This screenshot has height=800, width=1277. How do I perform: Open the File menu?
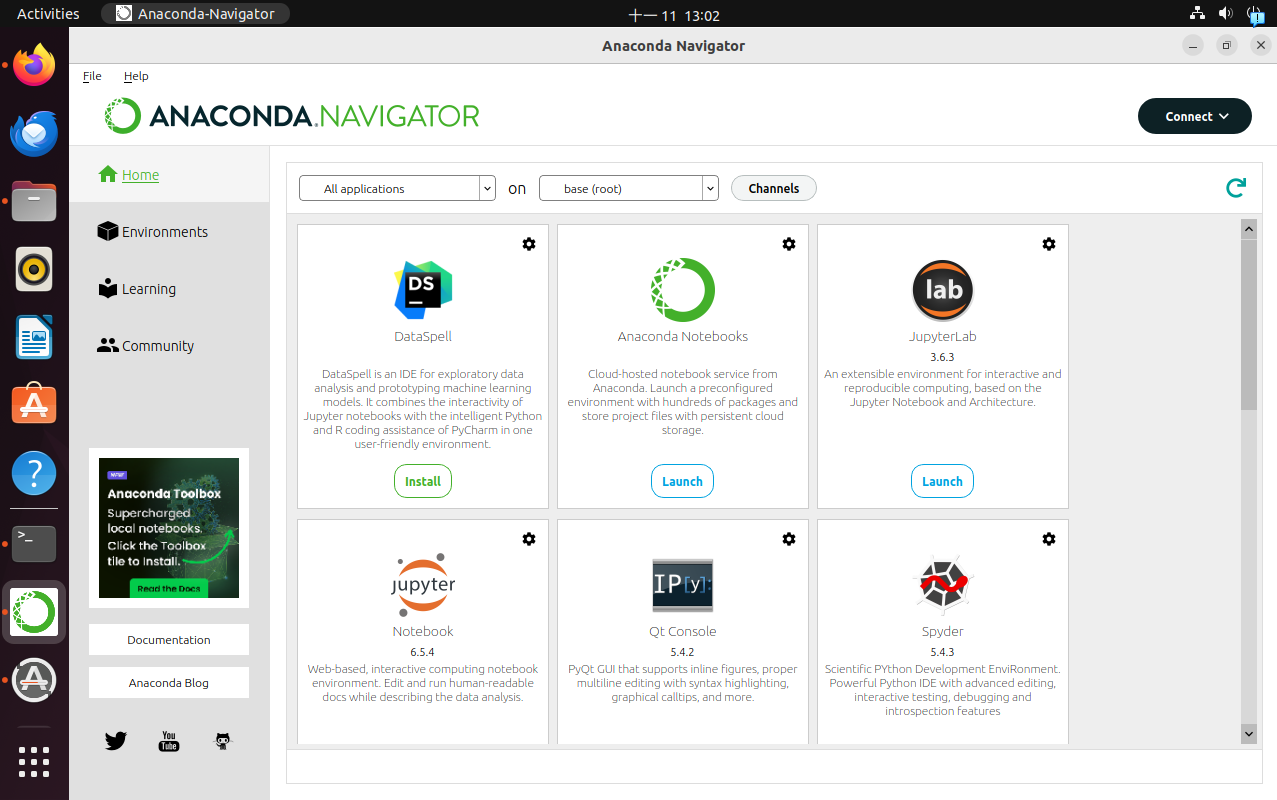pos(92,76)
